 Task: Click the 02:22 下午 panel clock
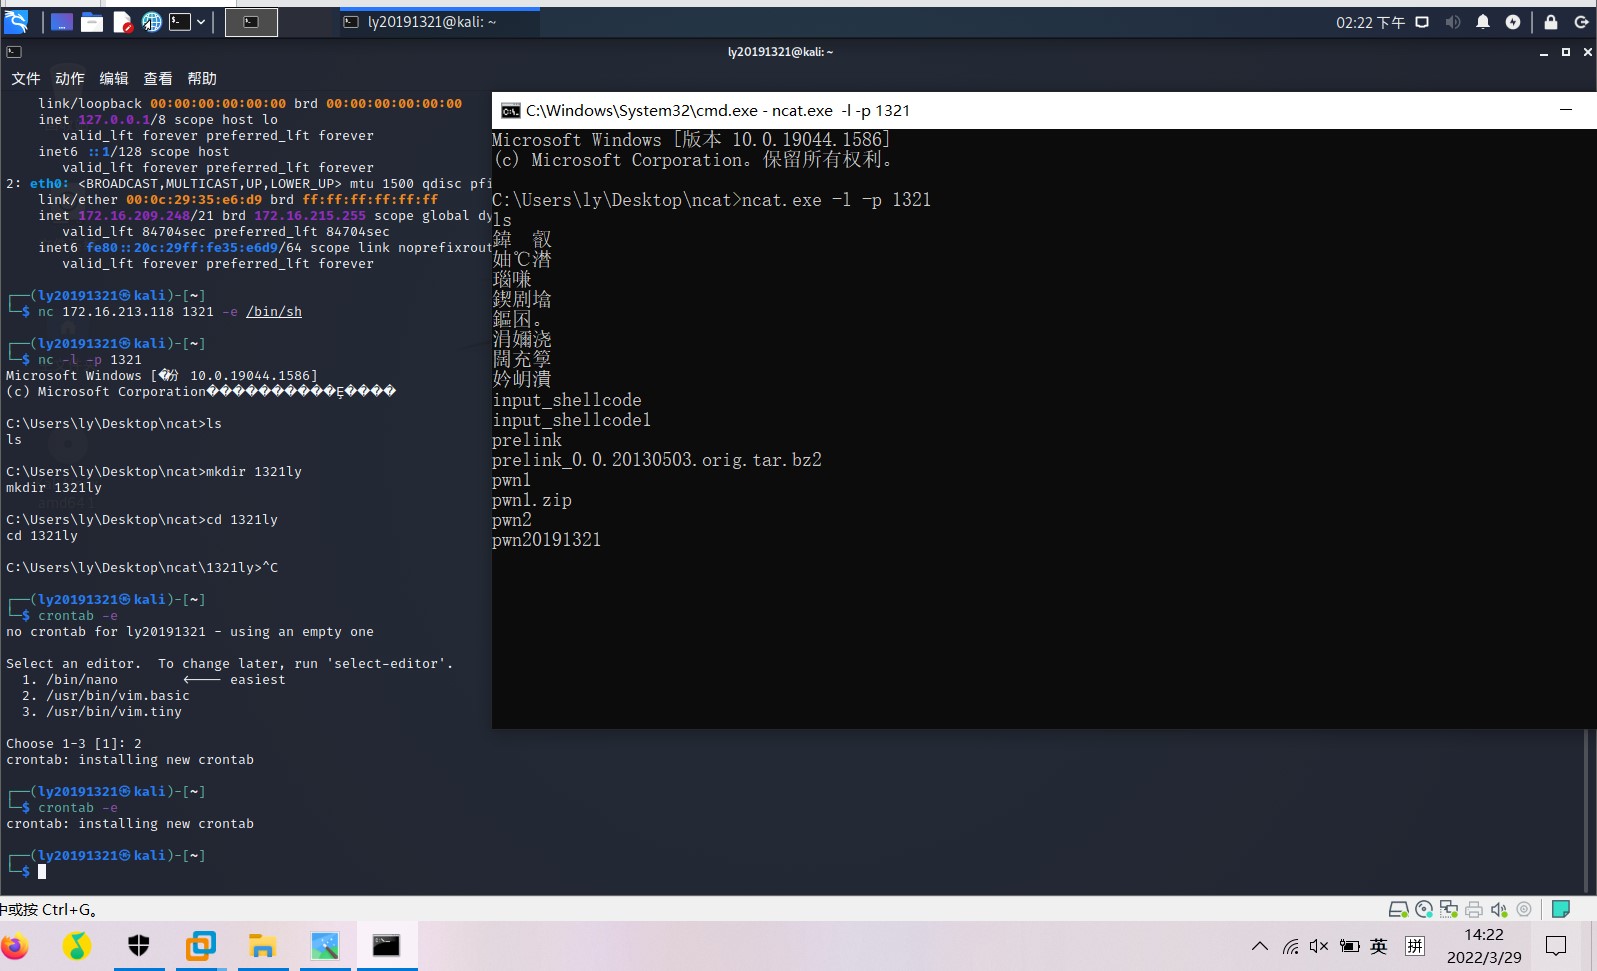(x=1370, y=22)
